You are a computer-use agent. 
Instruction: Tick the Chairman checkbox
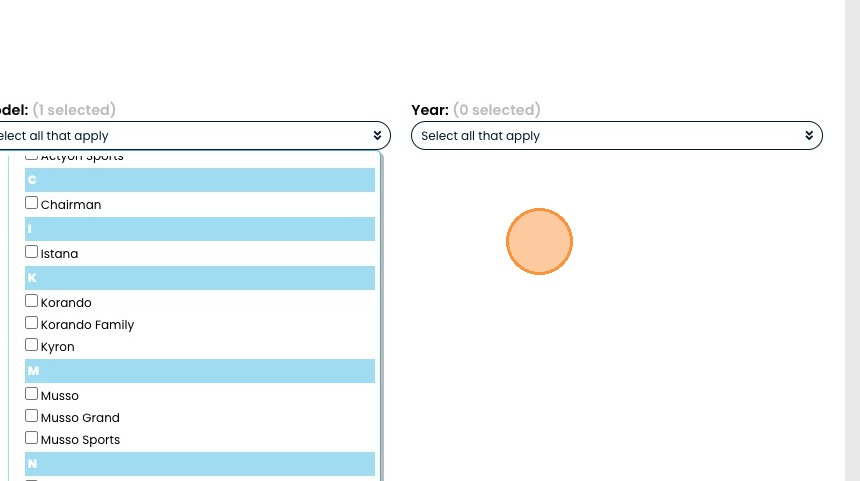[x=32, y=203]
